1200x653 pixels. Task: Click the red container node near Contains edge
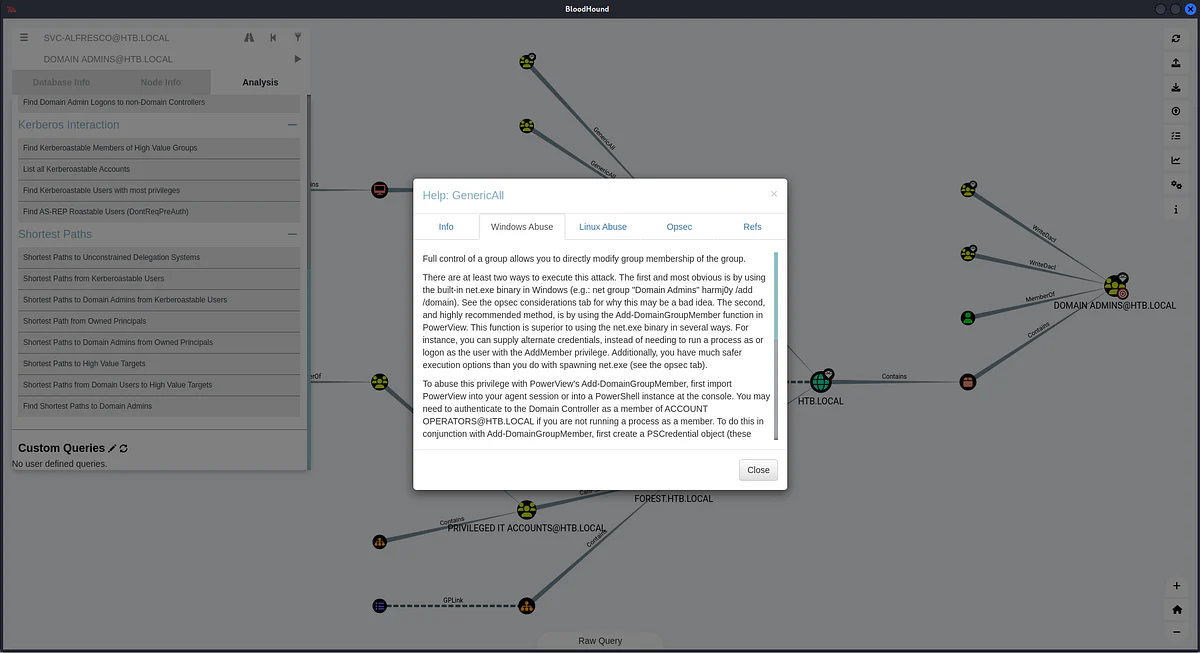point(967,381)
